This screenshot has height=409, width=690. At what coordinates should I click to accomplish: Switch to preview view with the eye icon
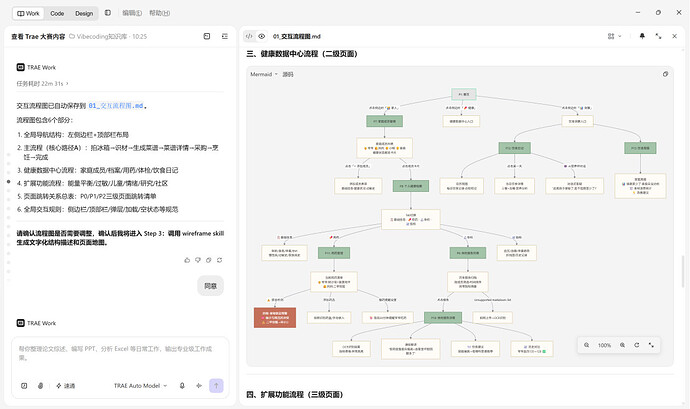261,36
